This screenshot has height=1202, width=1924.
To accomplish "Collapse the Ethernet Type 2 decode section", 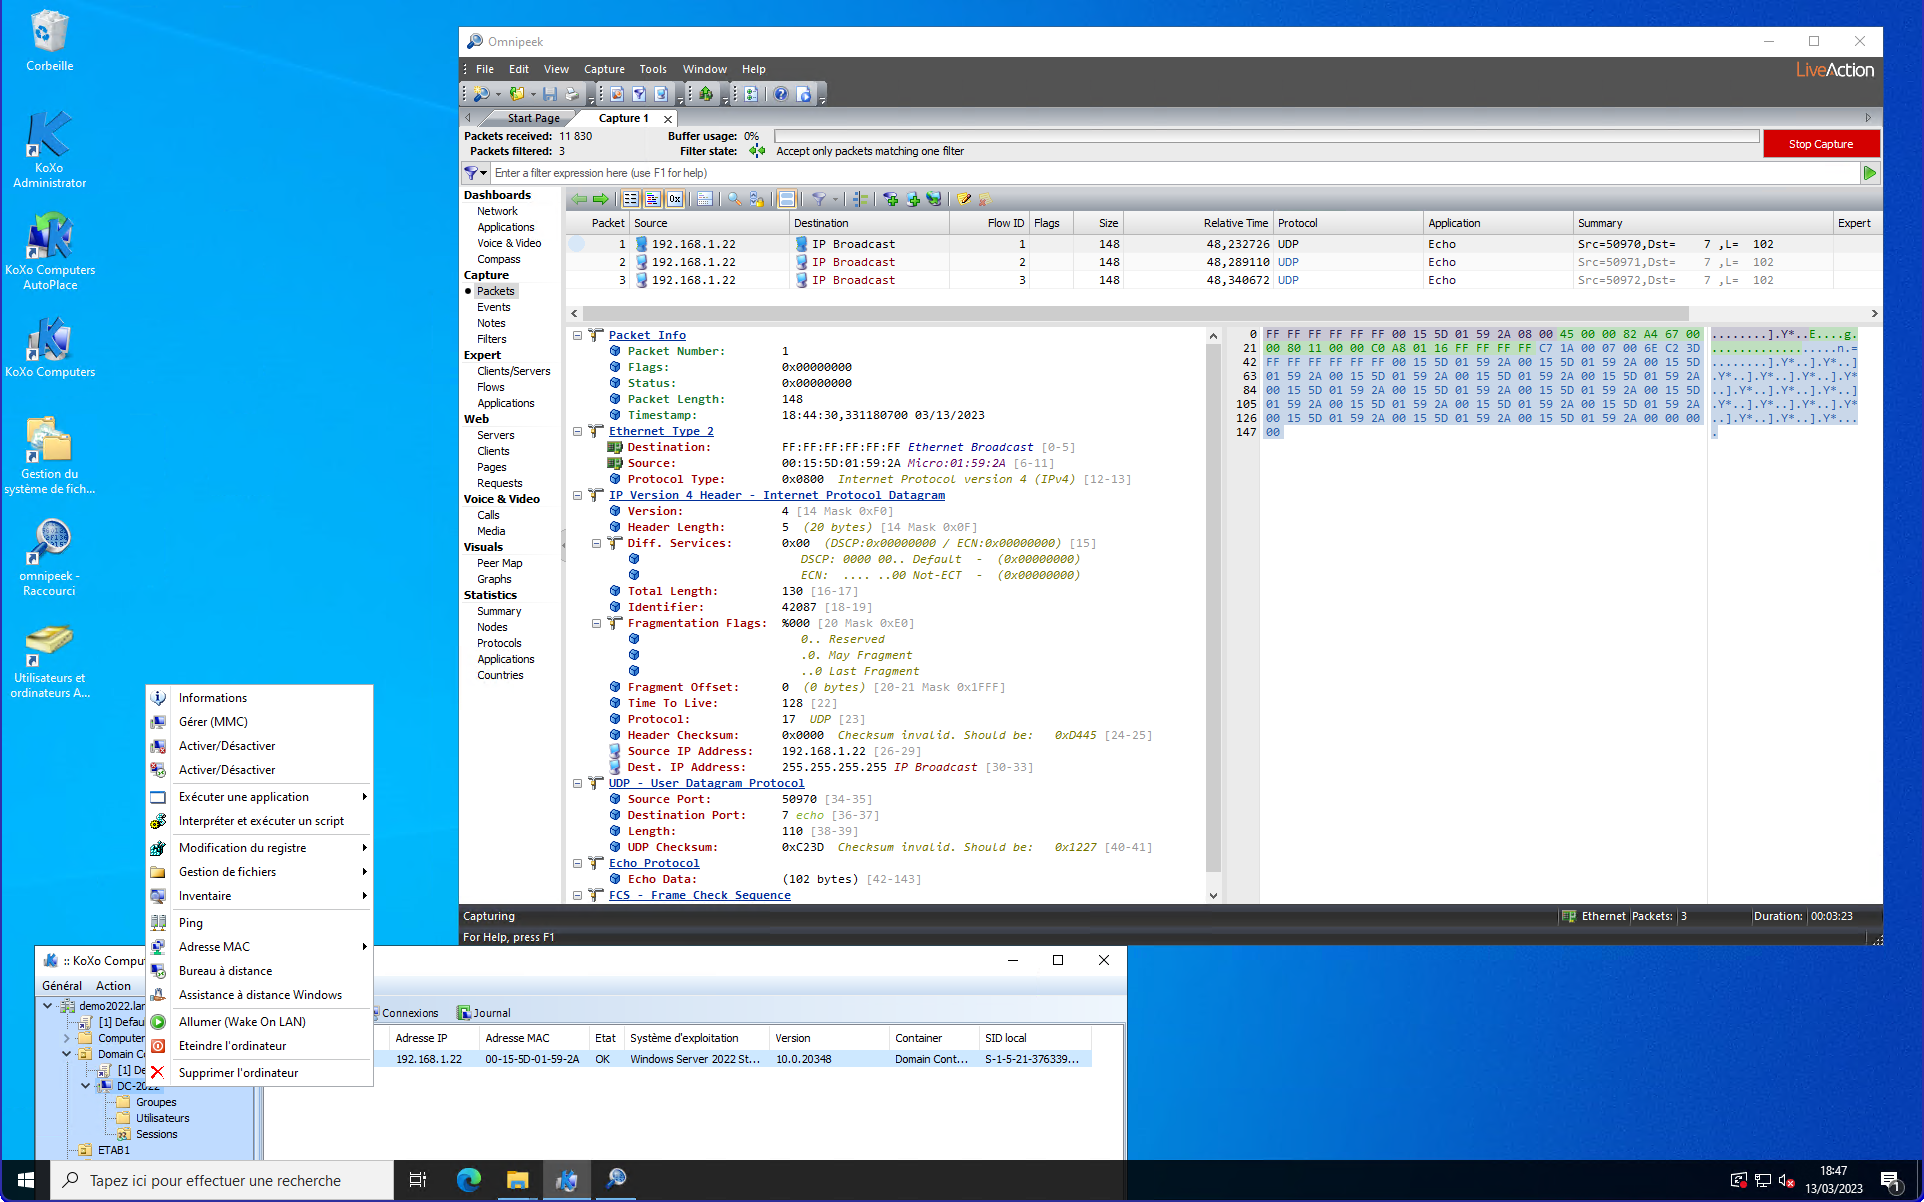I will (x=578, y=431).
